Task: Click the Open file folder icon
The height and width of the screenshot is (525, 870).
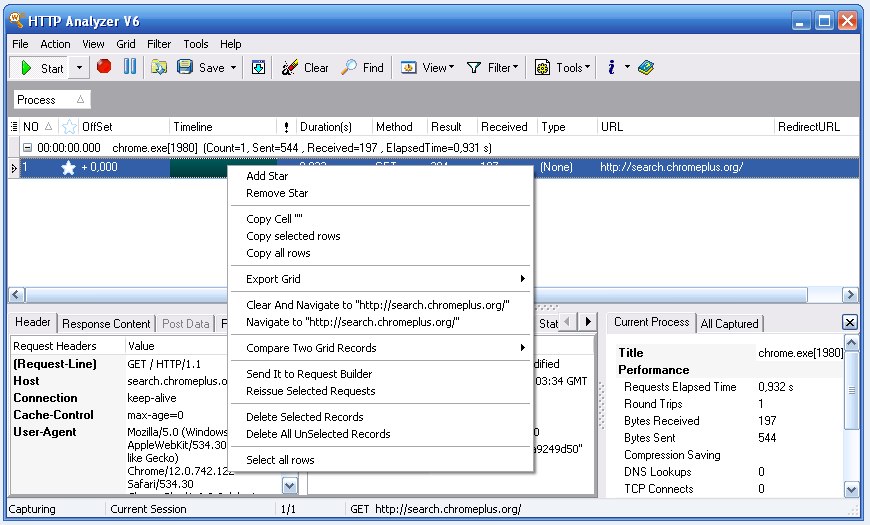Action: (159, 67)
